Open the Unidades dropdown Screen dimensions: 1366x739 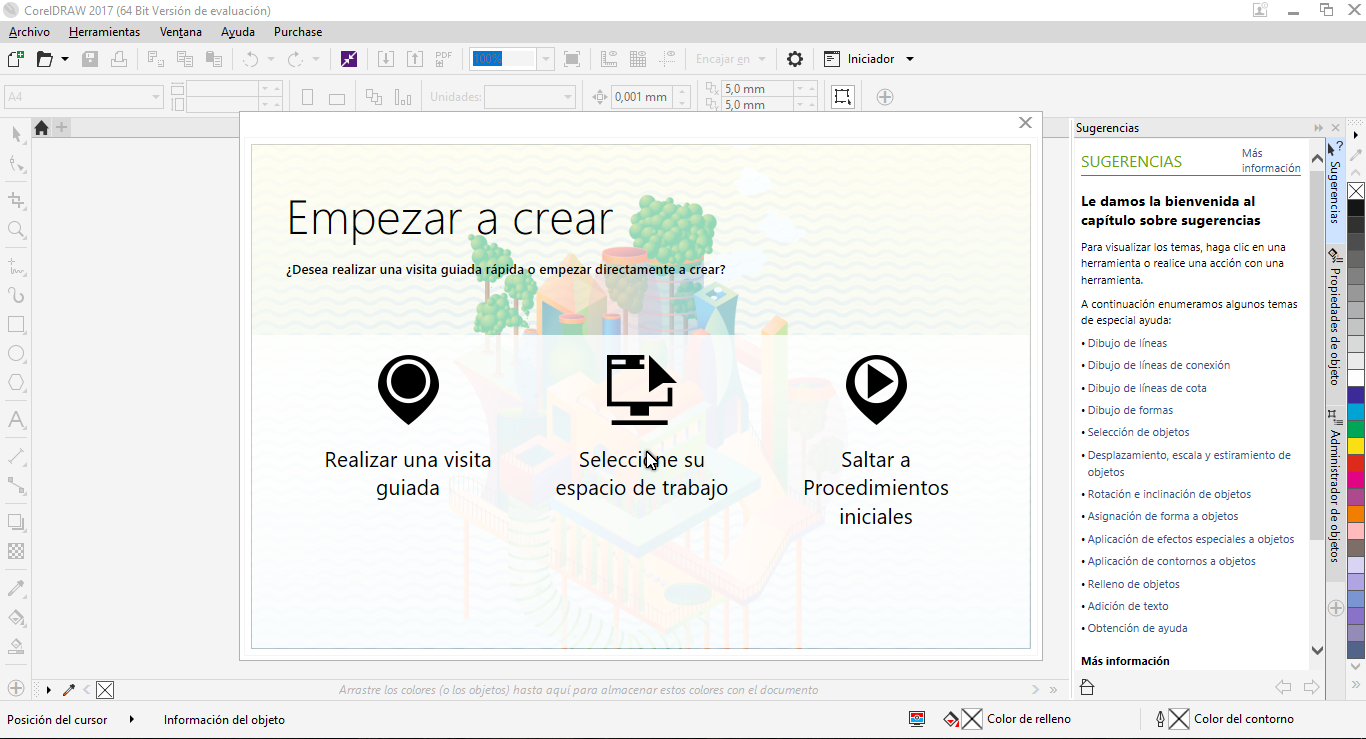[x=568, y=97]
